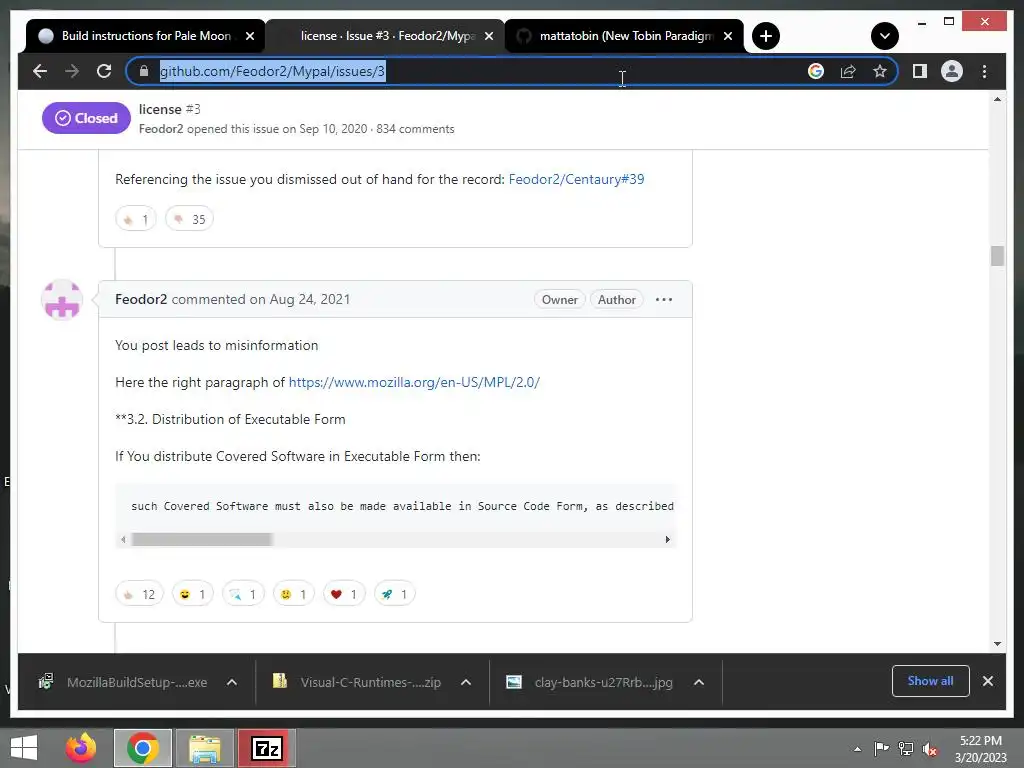The width and height of the screenshot is (1024, 768).
Task: Open Chrome three-dot menu
Action: coord(984,71)
